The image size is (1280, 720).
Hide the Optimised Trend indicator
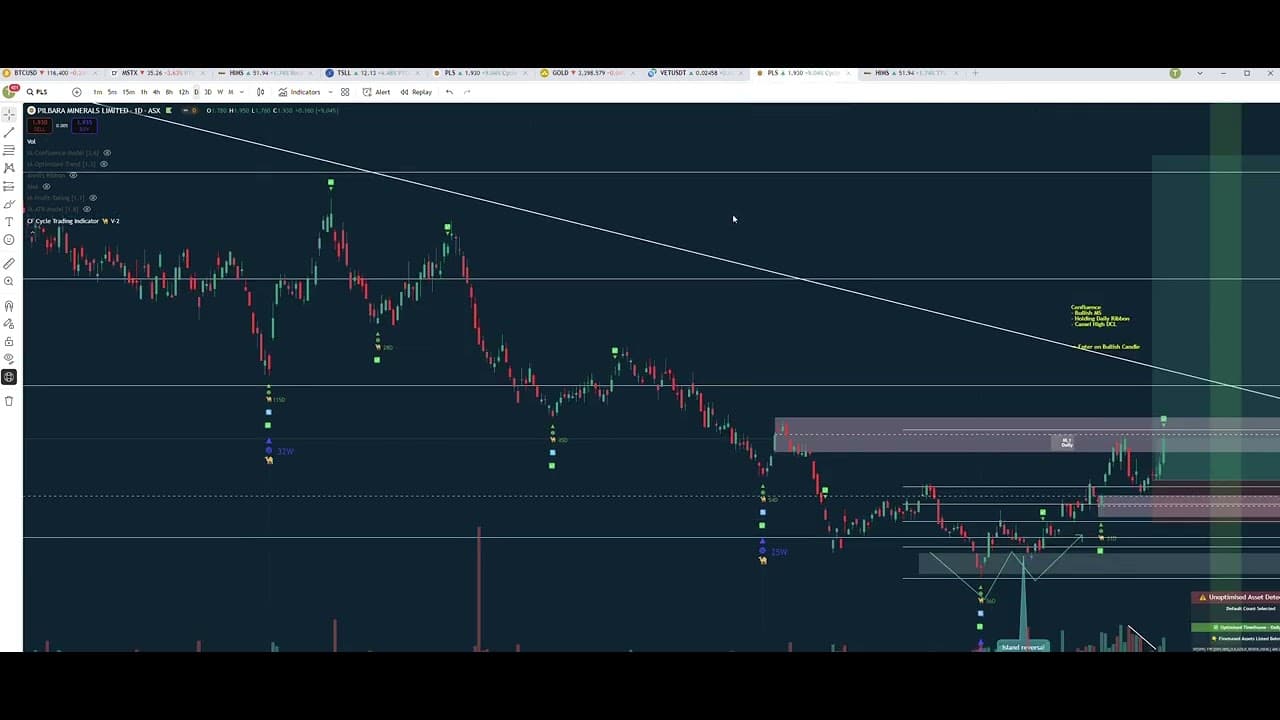tap(104, 164)
